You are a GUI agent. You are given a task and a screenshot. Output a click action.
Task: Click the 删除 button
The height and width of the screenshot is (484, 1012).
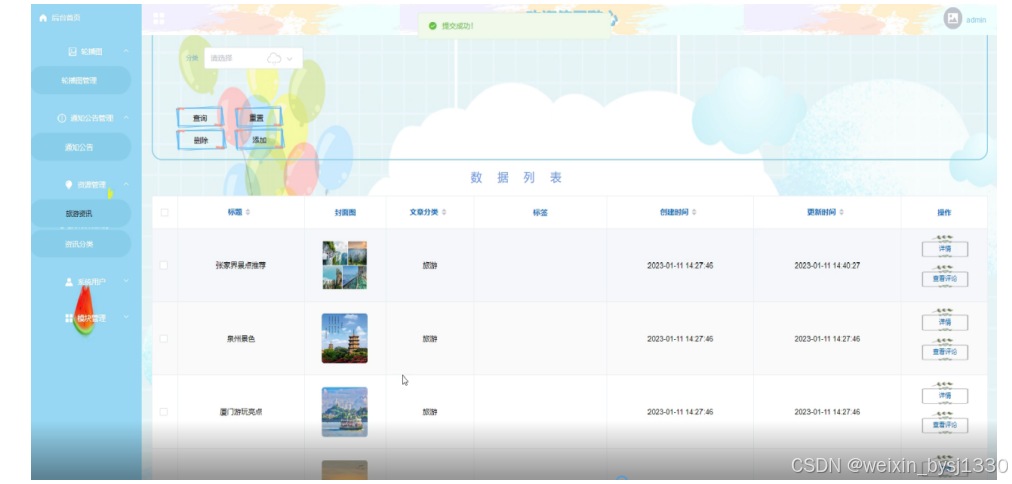[x=200, y=140]
